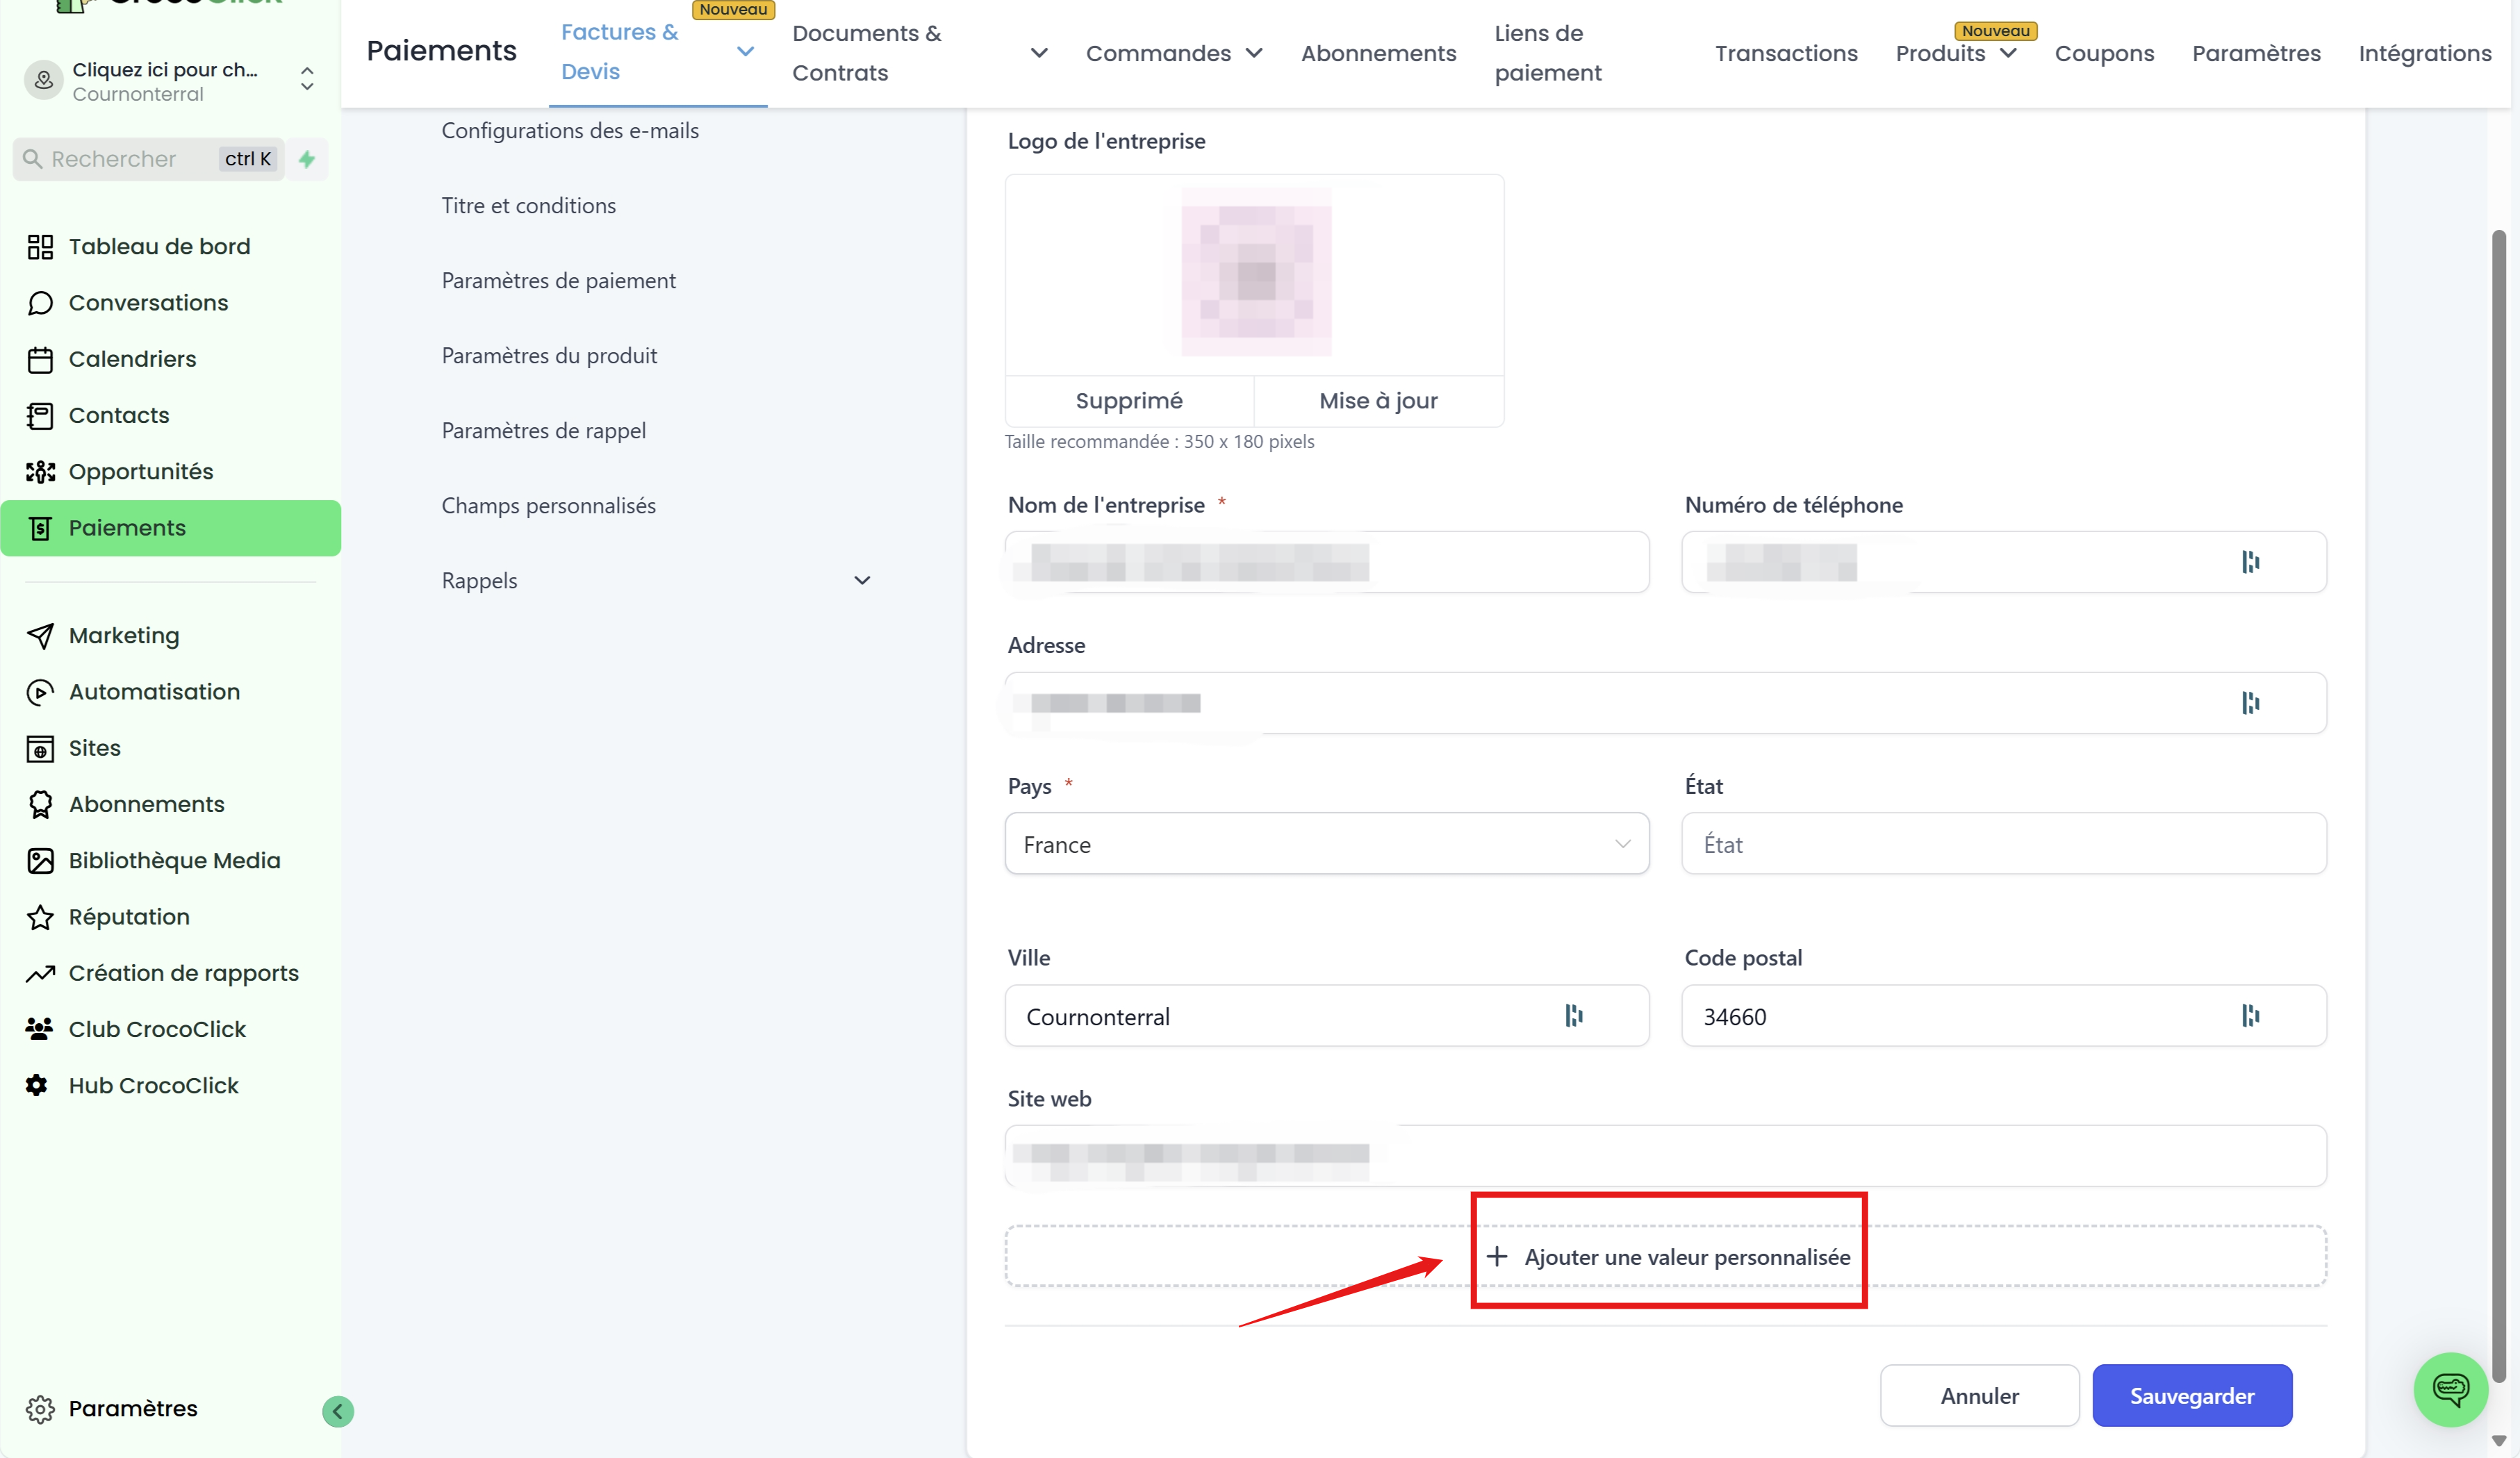2520x1458 pixels.
Task: Click the Opportunités pipeline icon
Action: (x=40, y=472)
